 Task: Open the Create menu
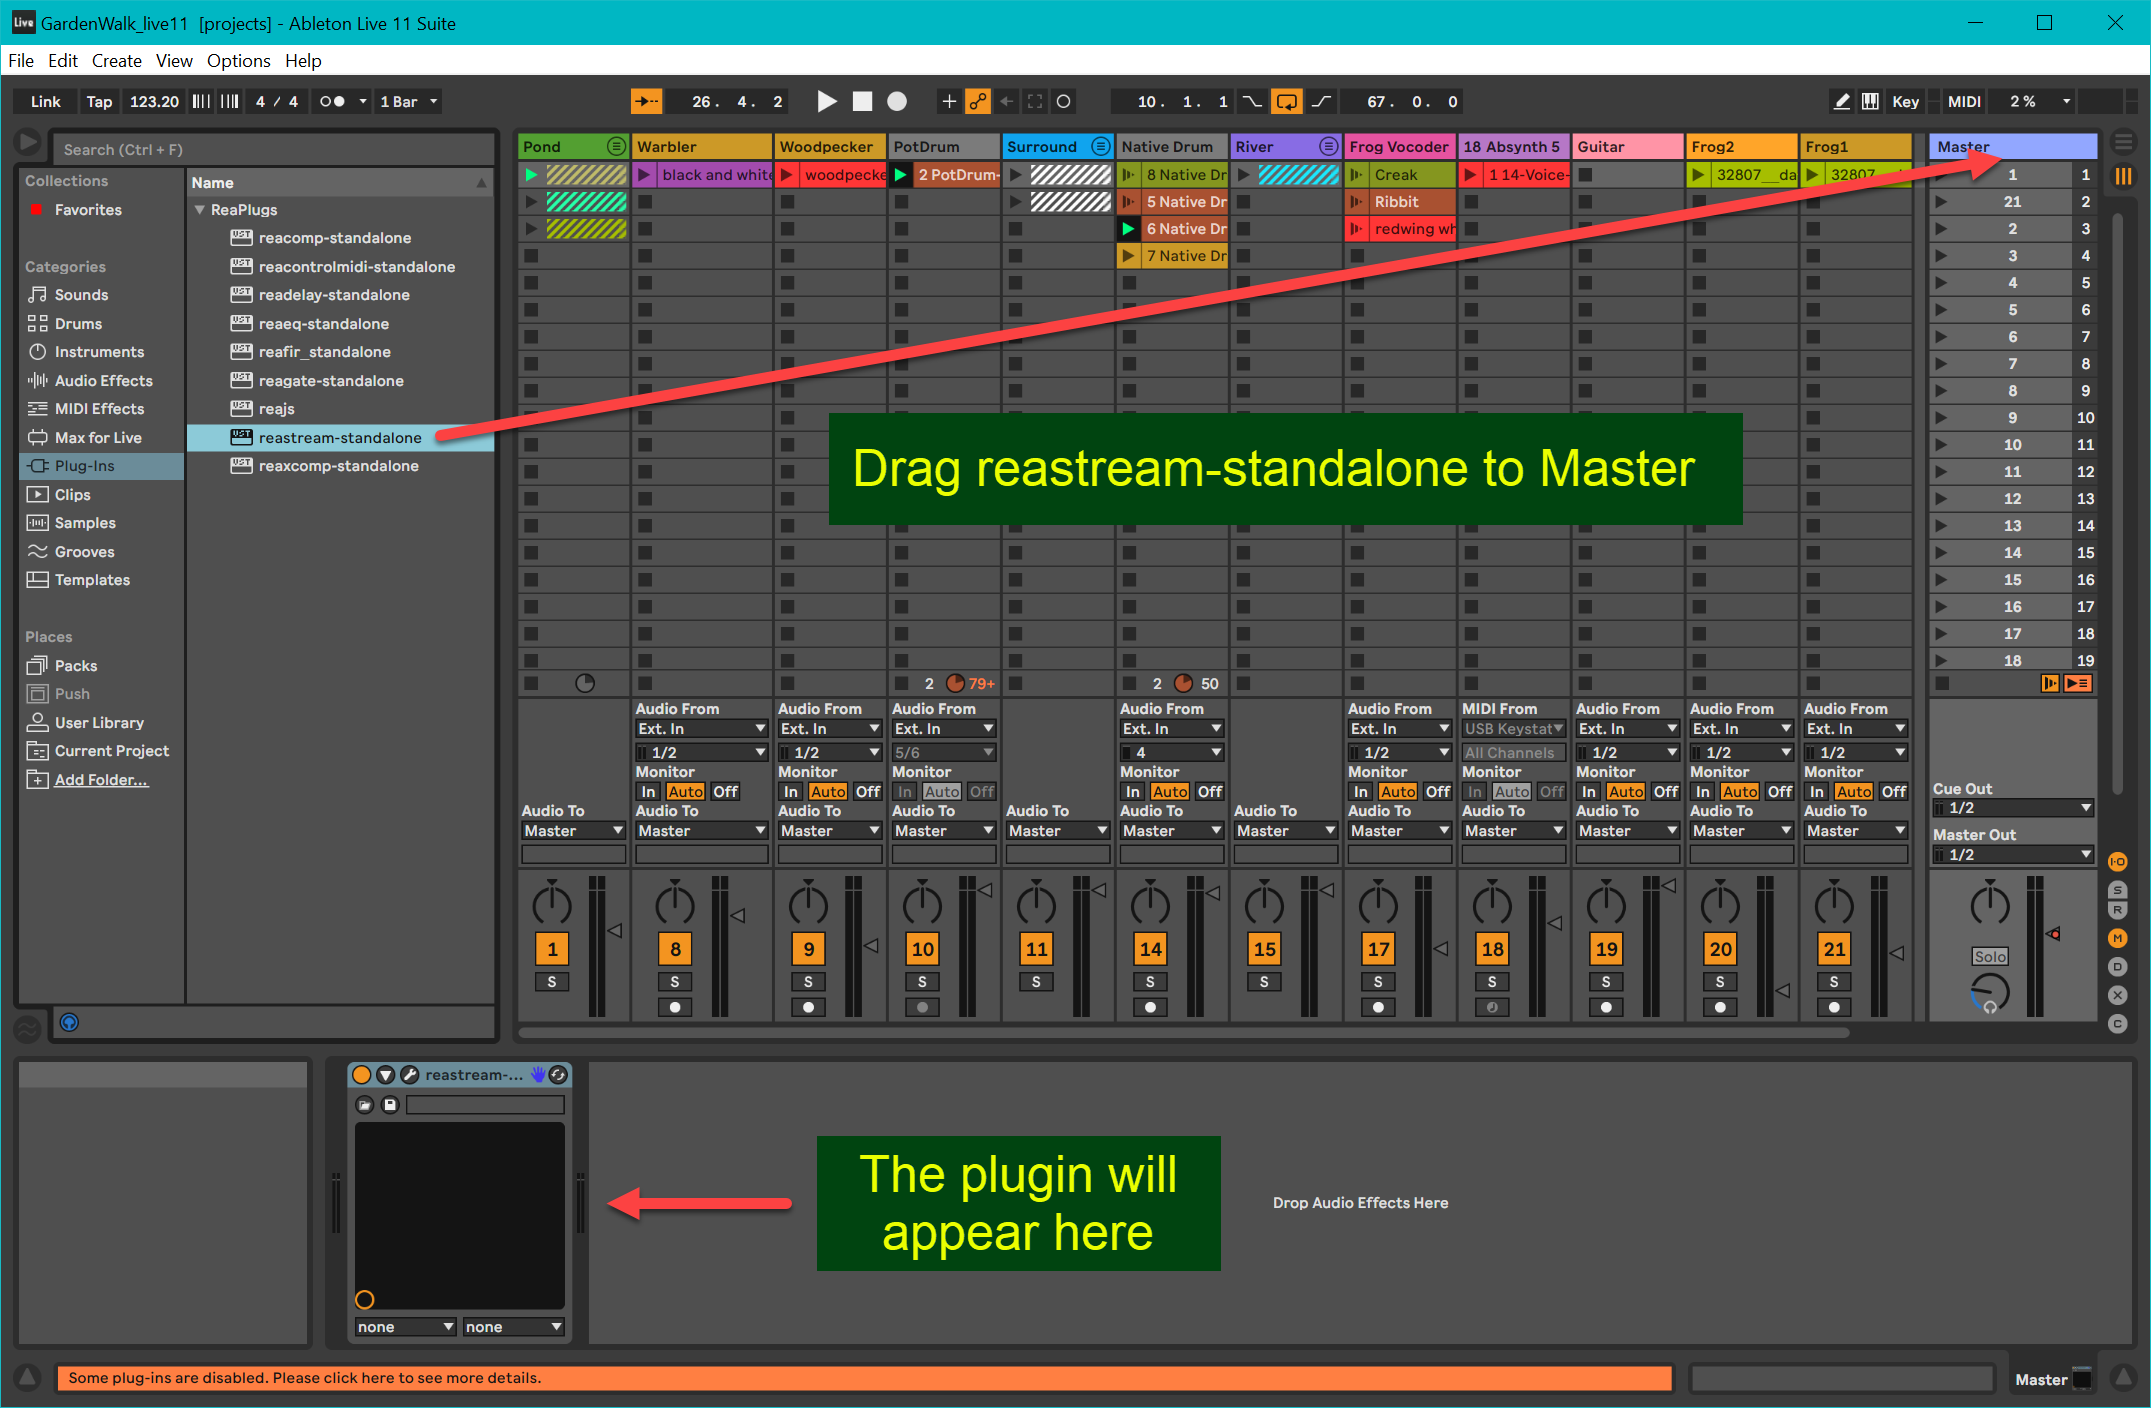[116, 61]
